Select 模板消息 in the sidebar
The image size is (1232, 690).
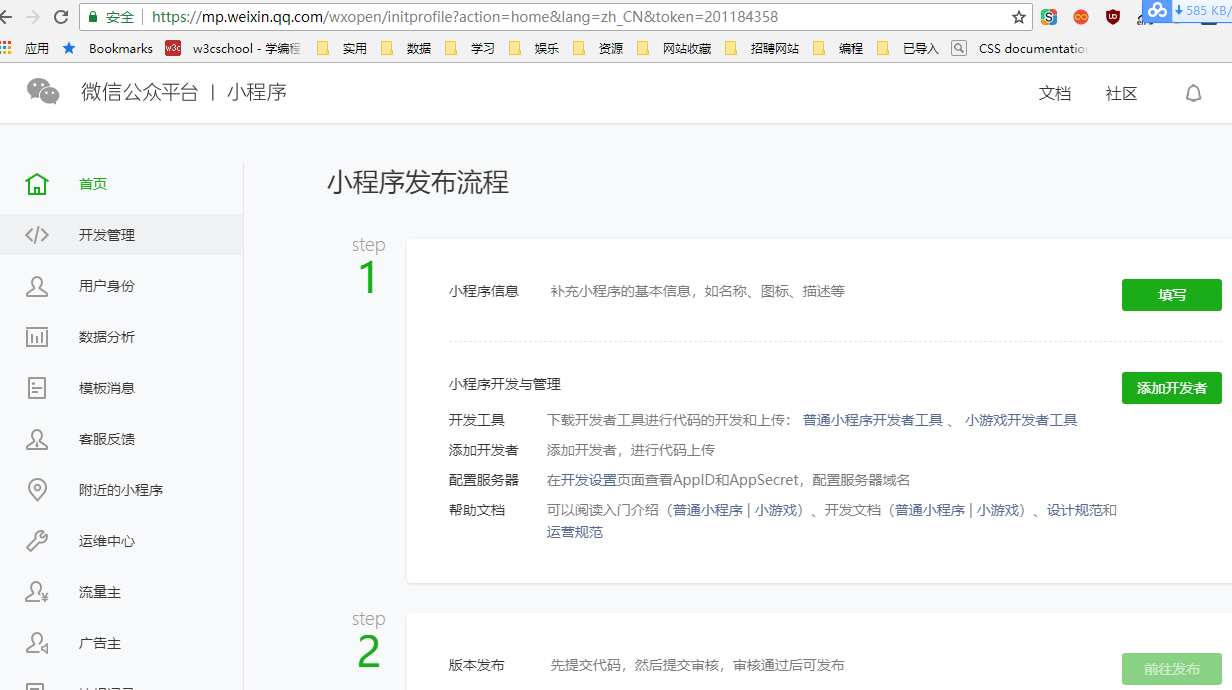pyautogui.click(x=121, y=388)
